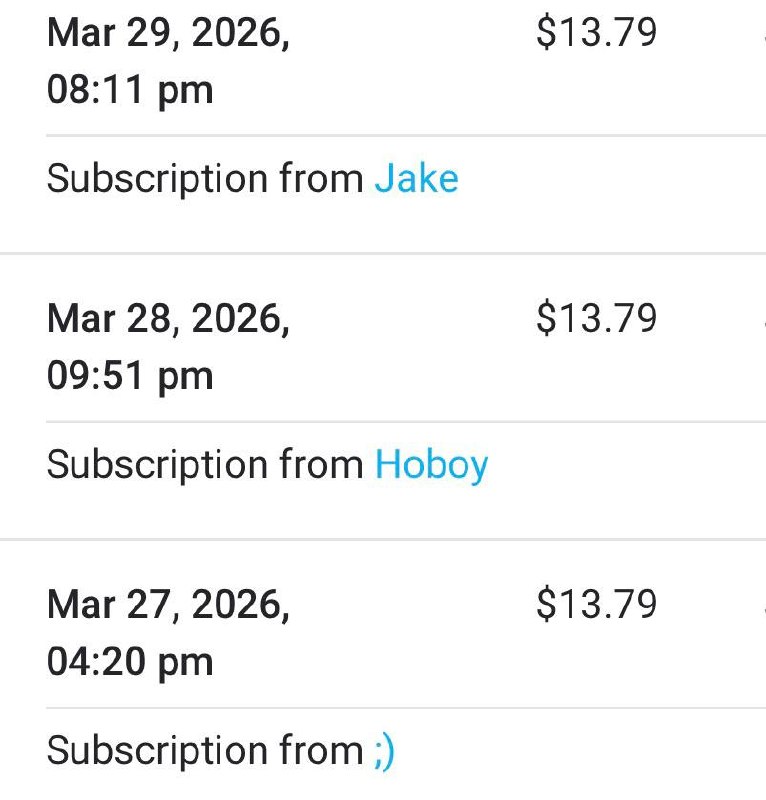Click the 08:11 pm timestamp

tap(130, 91)
